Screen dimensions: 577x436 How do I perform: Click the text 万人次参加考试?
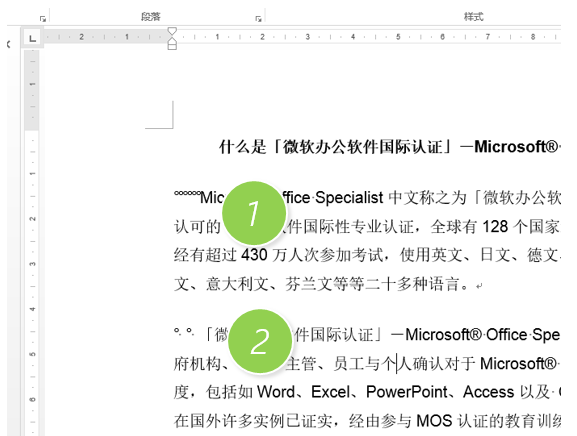[x=328, y=255]
